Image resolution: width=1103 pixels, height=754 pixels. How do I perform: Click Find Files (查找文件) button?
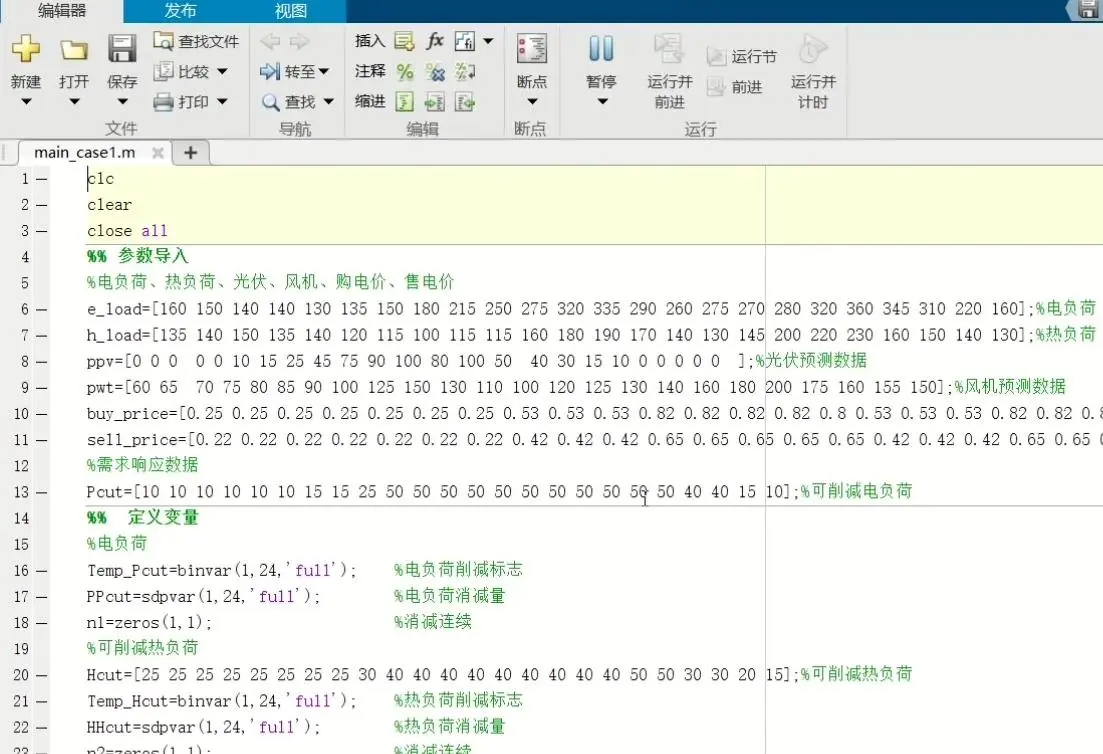pyautogui.click(x=196, y=41)
